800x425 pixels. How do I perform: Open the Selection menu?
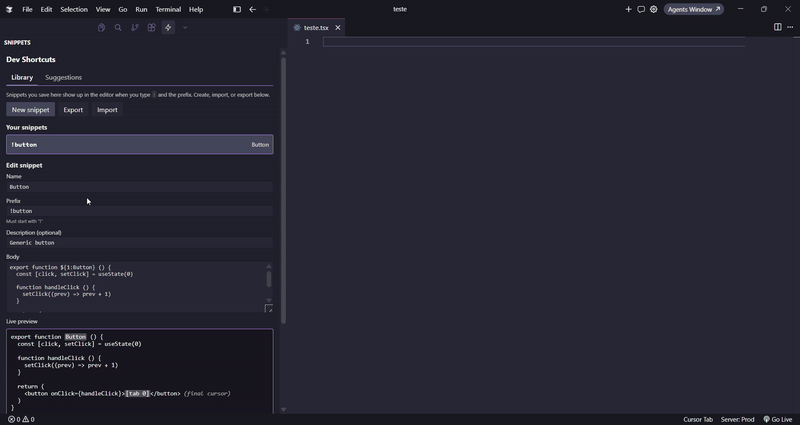74,9
